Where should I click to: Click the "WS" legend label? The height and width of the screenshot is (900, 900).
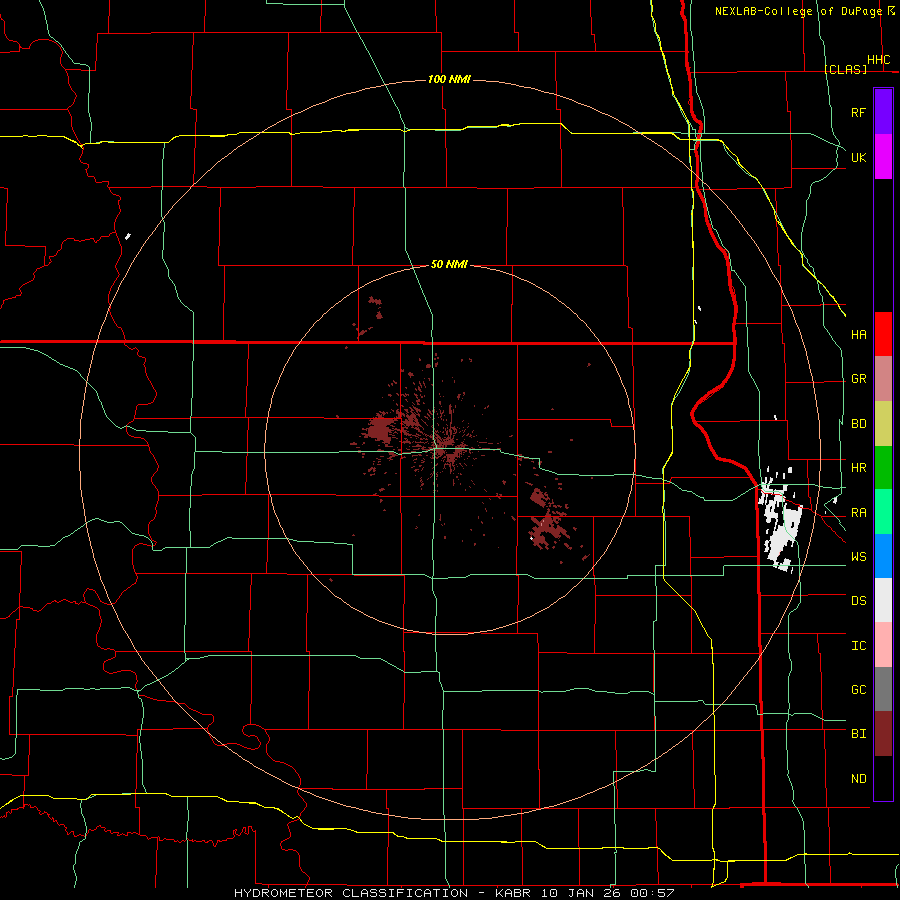(x=859, y=557)
